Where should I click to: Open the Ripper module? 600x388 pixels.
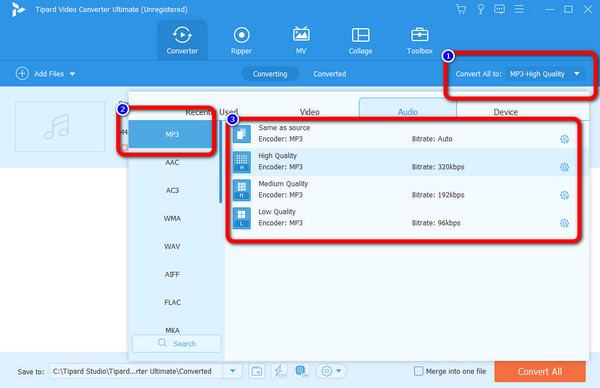(x=241, y=40)
